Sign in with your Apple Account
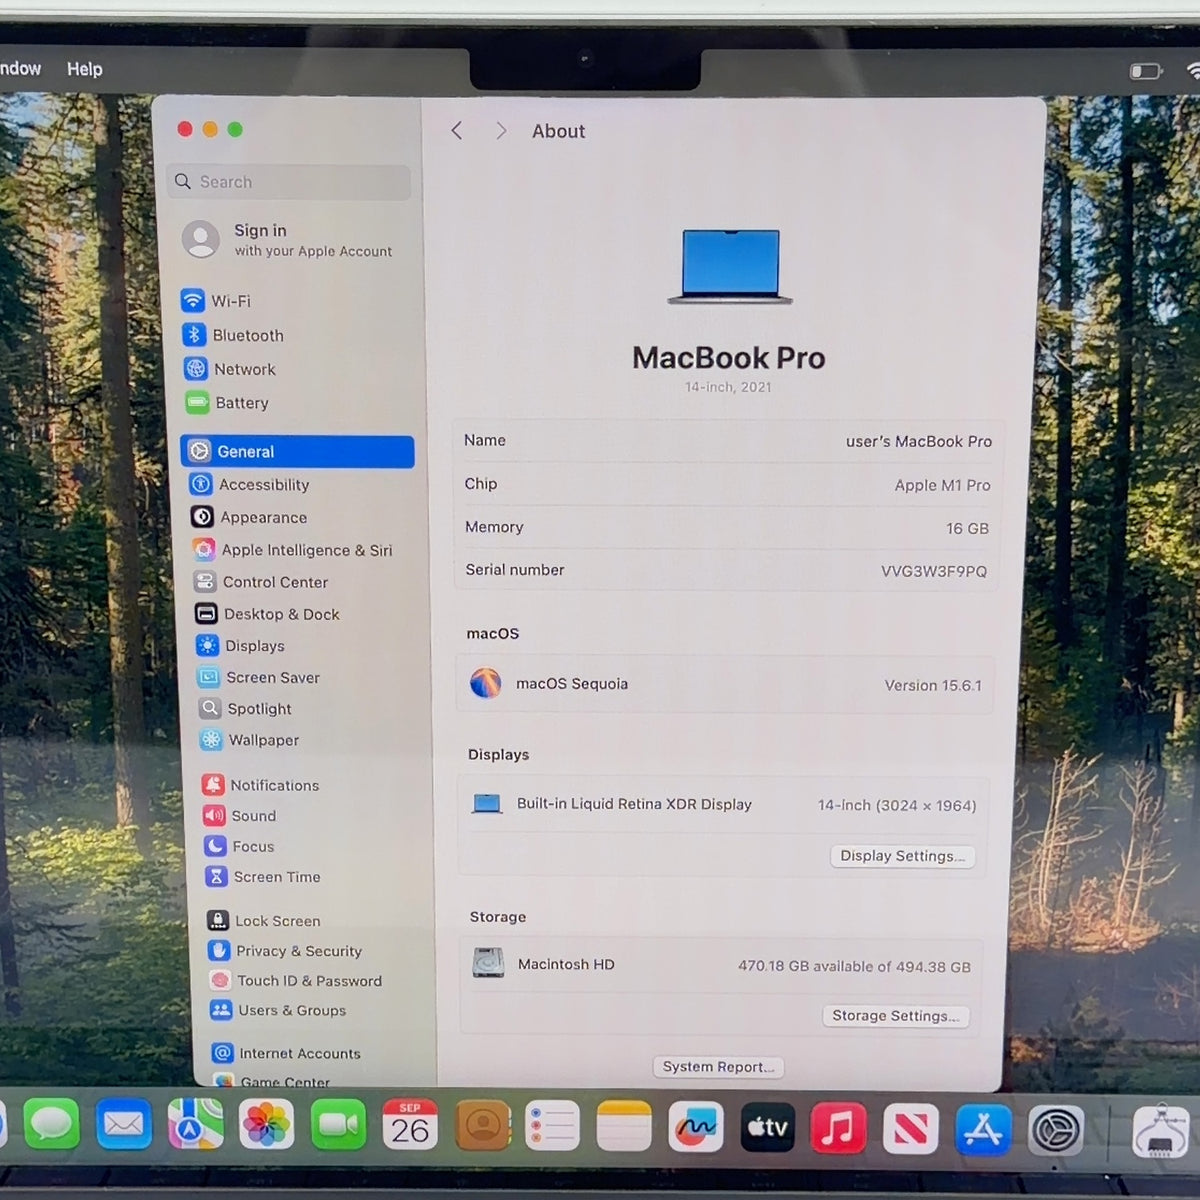Viewport: 1200px width, 1200px height. pos(288,240)
